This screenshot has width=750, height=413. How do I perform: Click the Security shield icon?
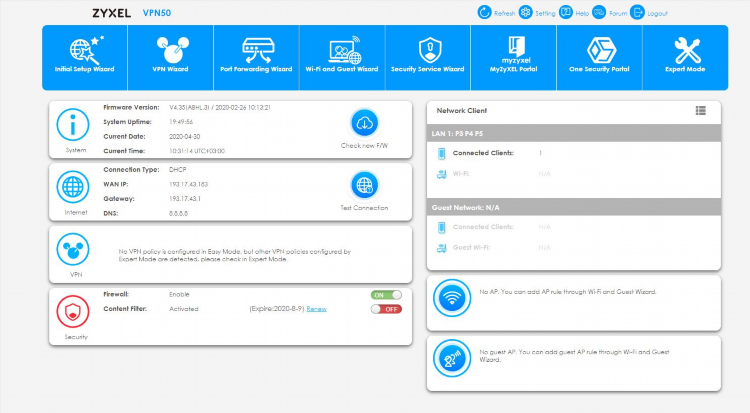pos(73,312)
